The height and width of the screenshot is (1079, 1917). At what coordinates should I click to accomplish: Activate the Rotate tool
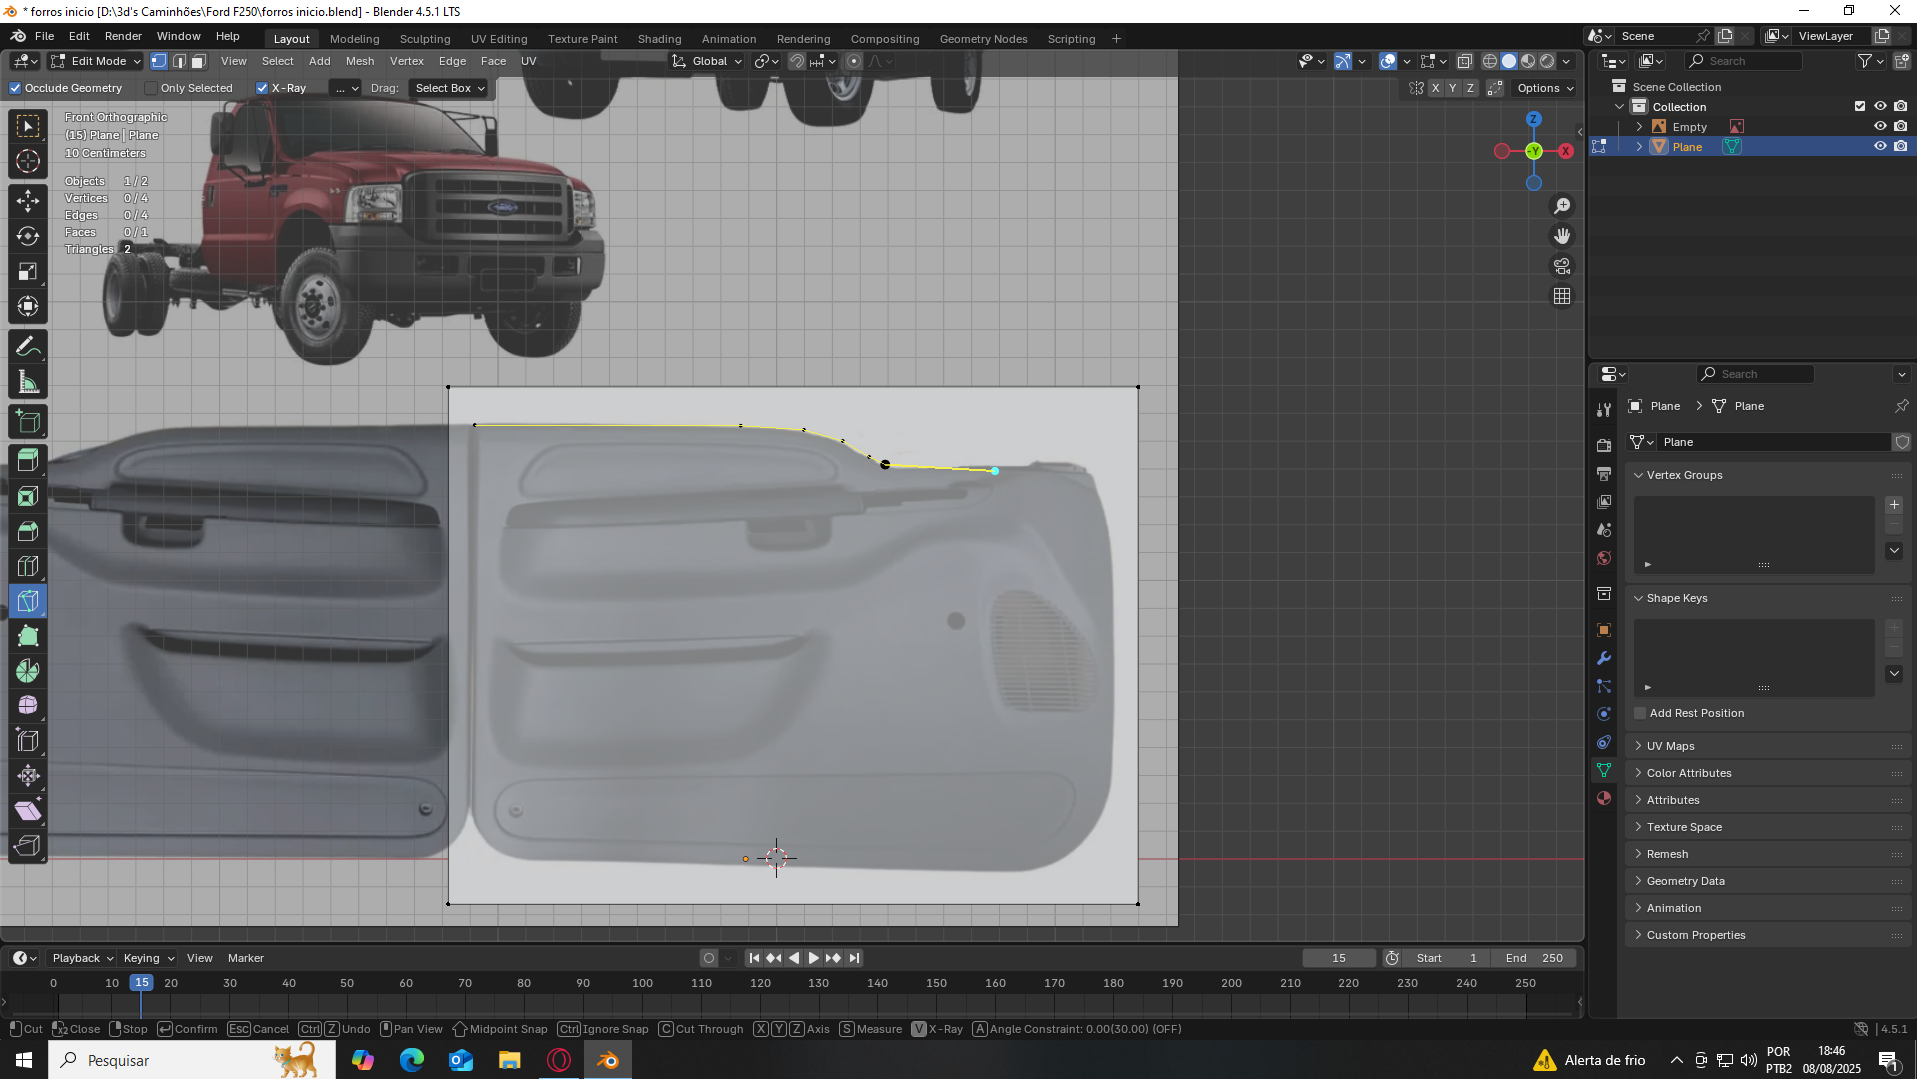[x=28, y=236]
